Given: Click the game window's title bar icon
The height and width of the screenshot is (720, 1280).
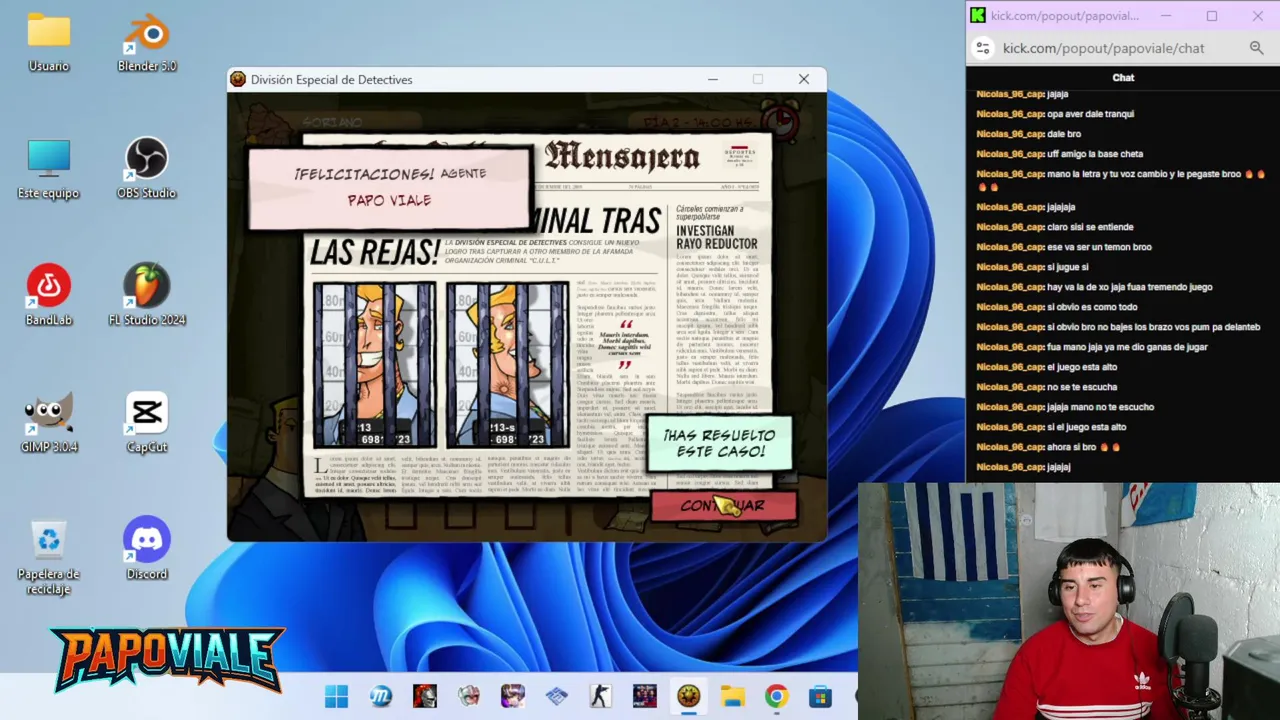Looking at the screenshot, I should click(238, 79).
